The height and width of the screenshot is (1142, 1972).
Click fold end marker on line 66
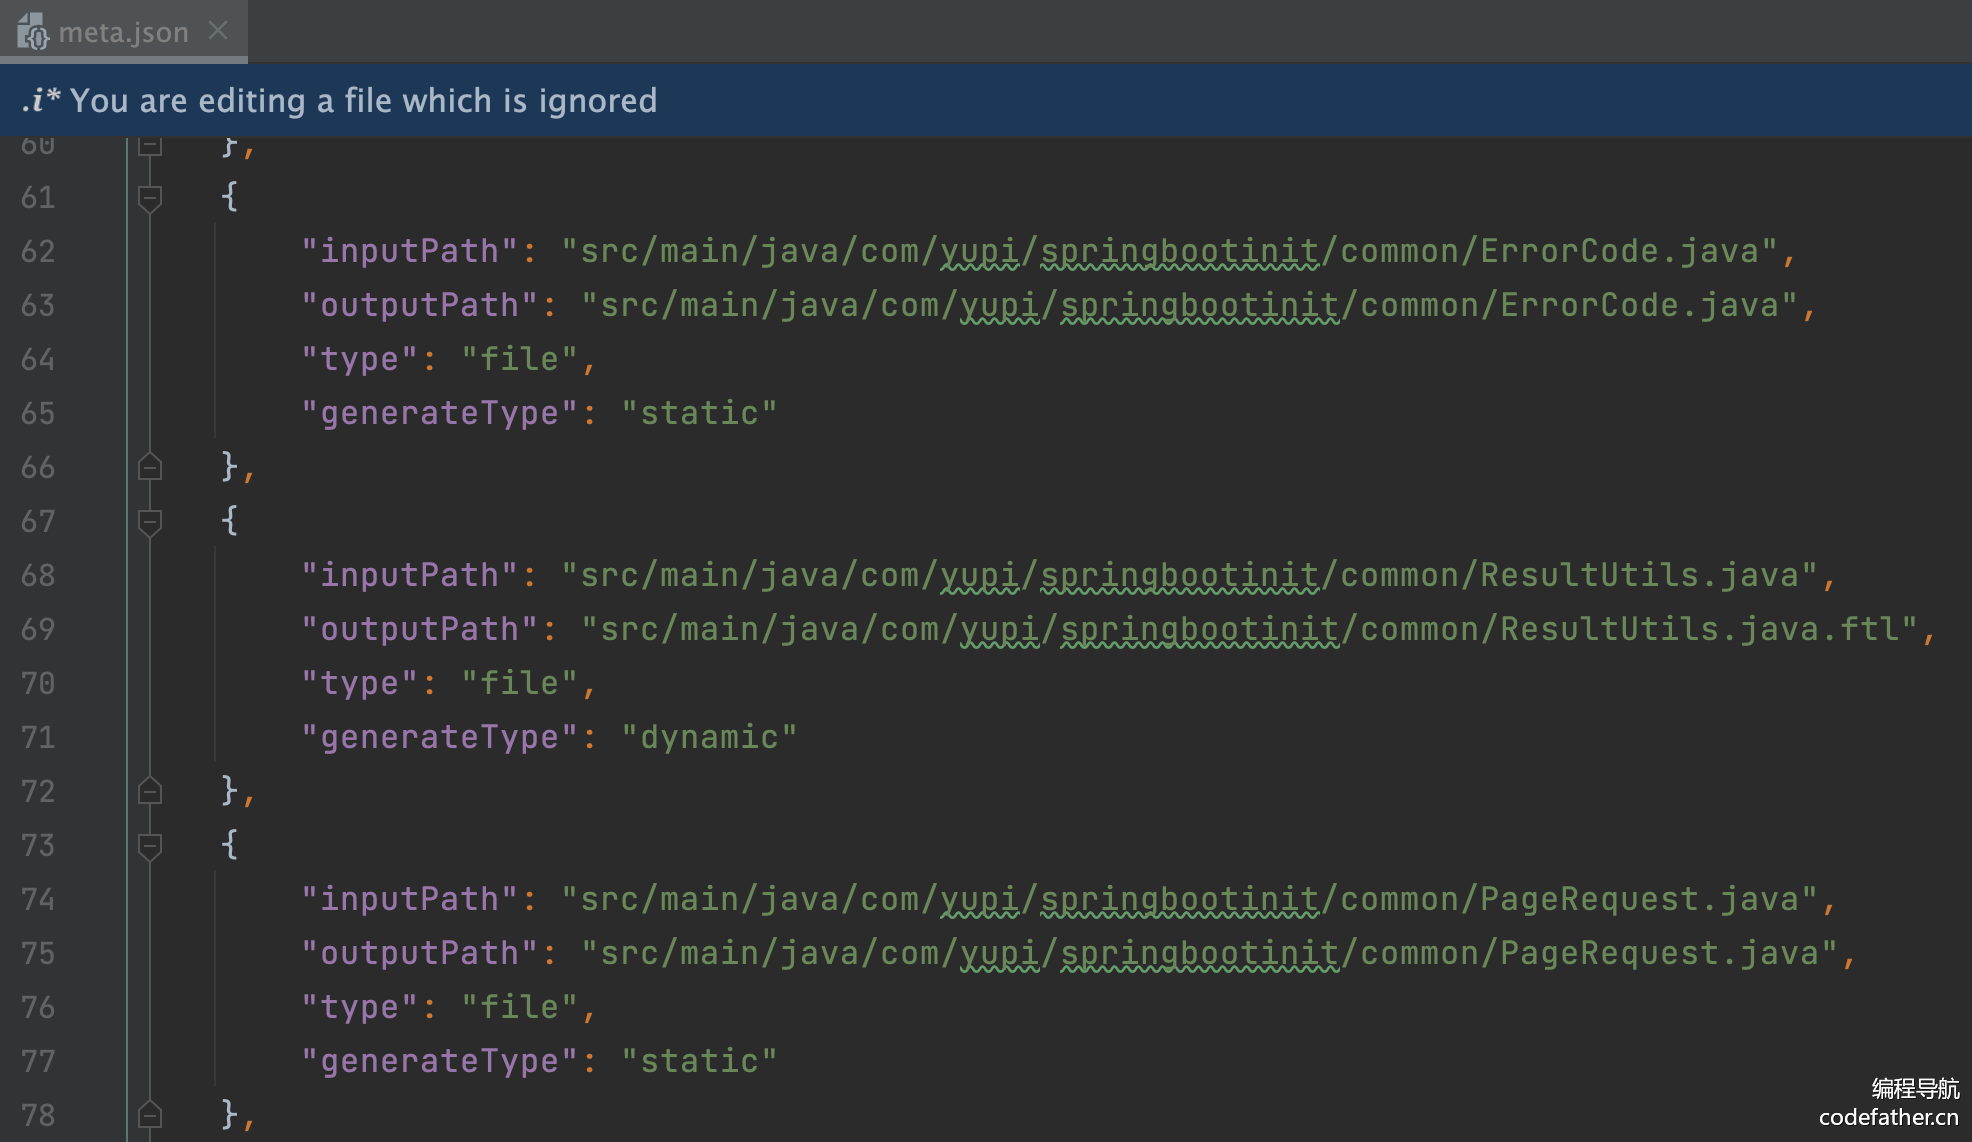coord(150,467)
